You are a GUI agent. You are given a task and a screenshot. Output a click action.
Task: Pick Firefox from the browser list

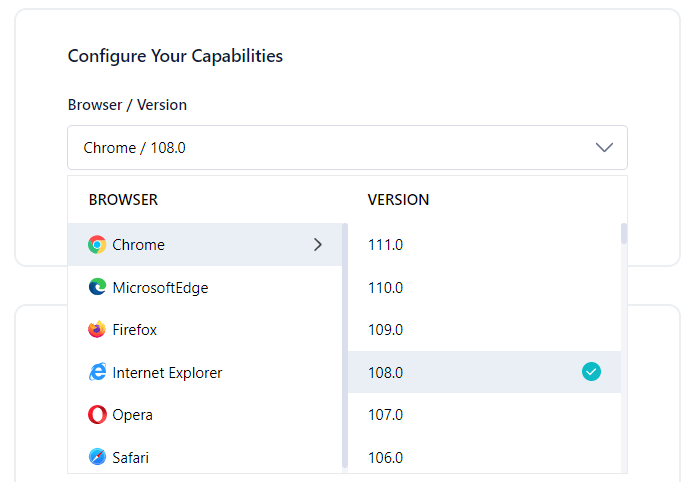coord(204,329)
